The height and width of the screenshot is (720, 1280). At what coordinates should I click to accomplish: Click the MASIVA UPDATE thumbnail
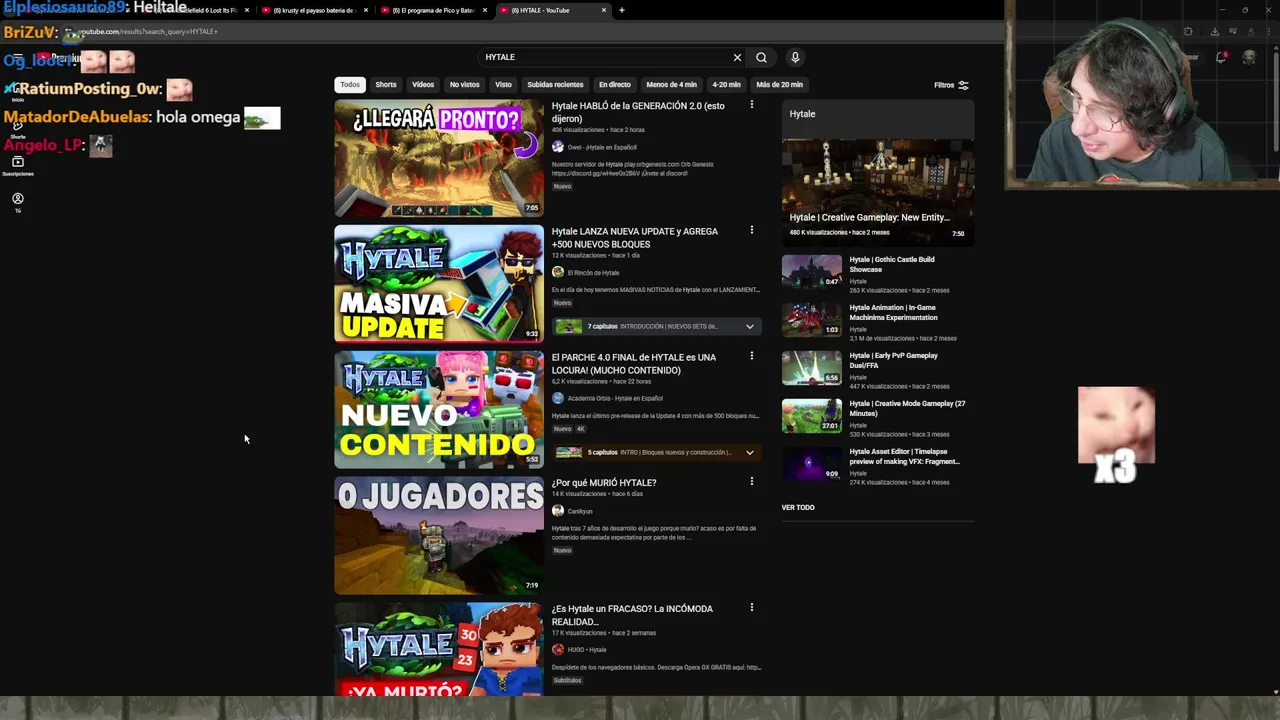[439, 284]
